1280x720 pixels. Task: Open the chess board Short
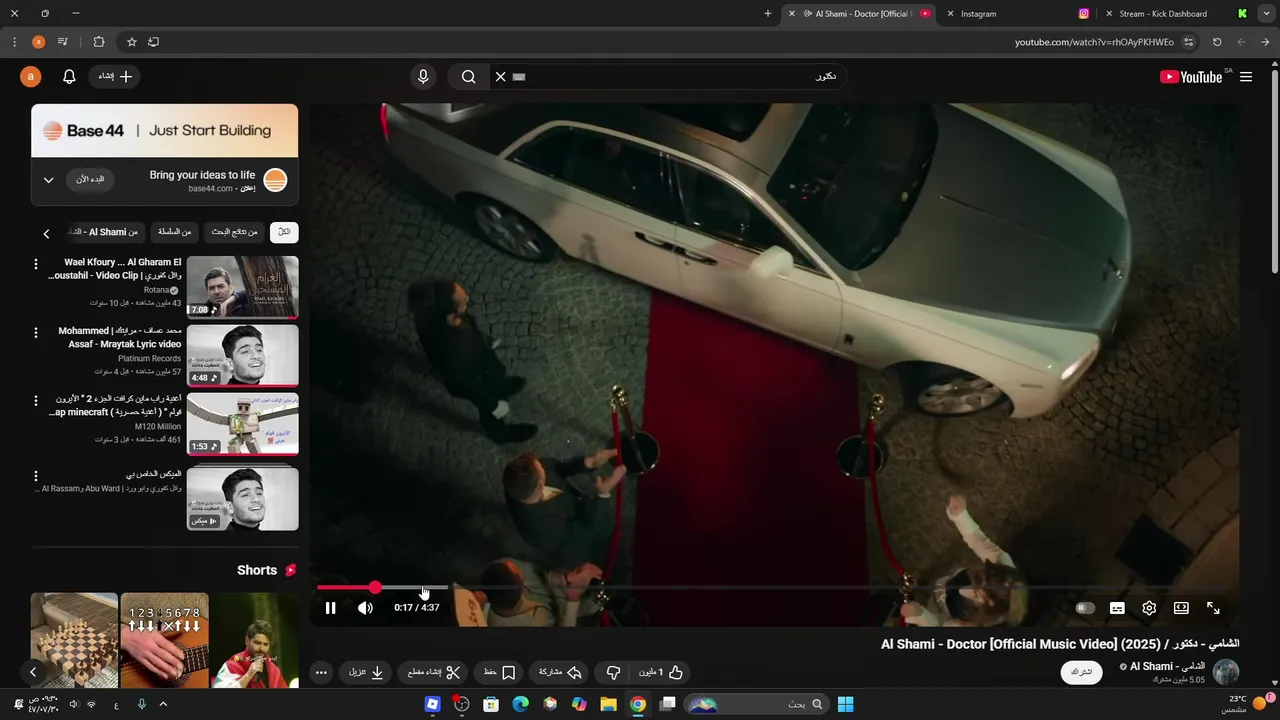coord(74,640)
